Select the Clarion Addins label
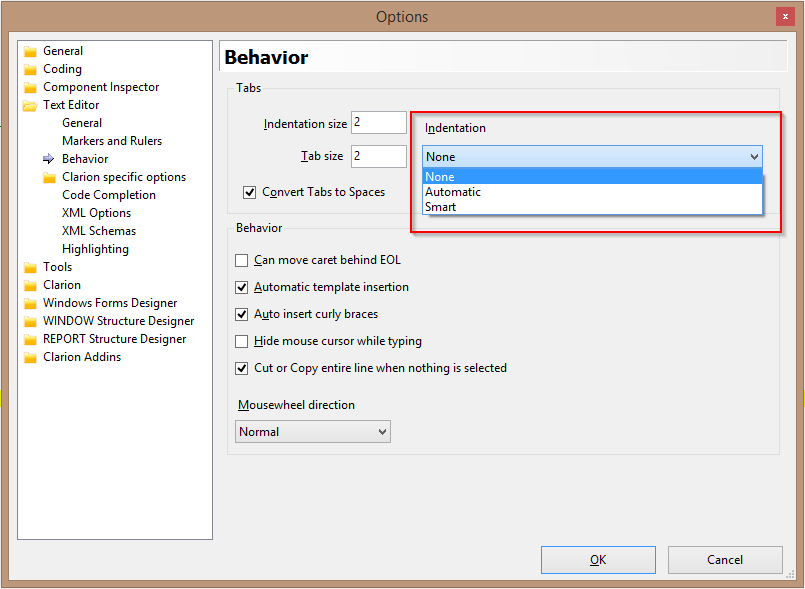Viewport: 805px width, 589px height. click(x=82, y=357)
